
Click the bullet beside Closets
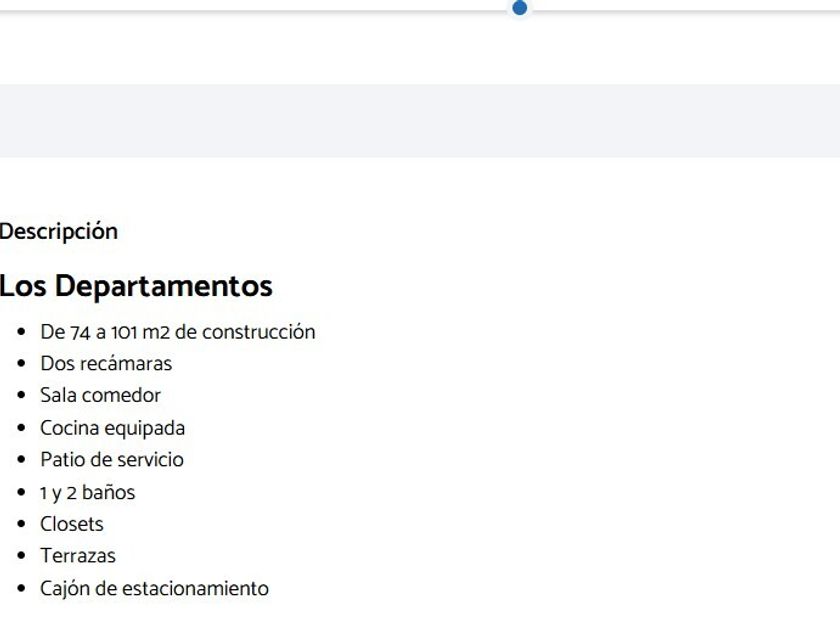(22, 524)
